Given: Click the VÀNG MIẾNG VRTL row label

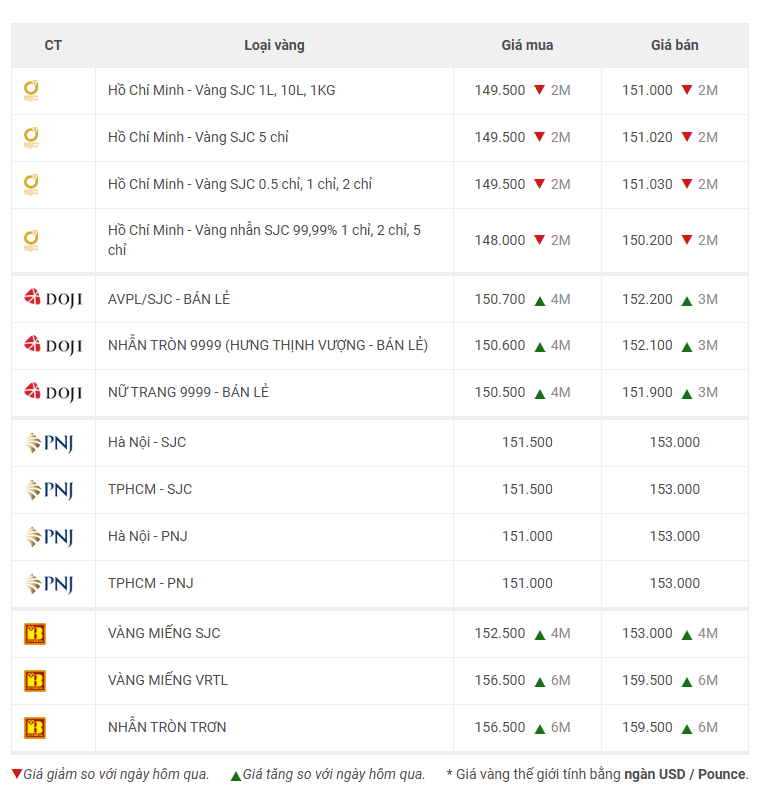Looking at the screenshot, I should (x=168, y=680).
